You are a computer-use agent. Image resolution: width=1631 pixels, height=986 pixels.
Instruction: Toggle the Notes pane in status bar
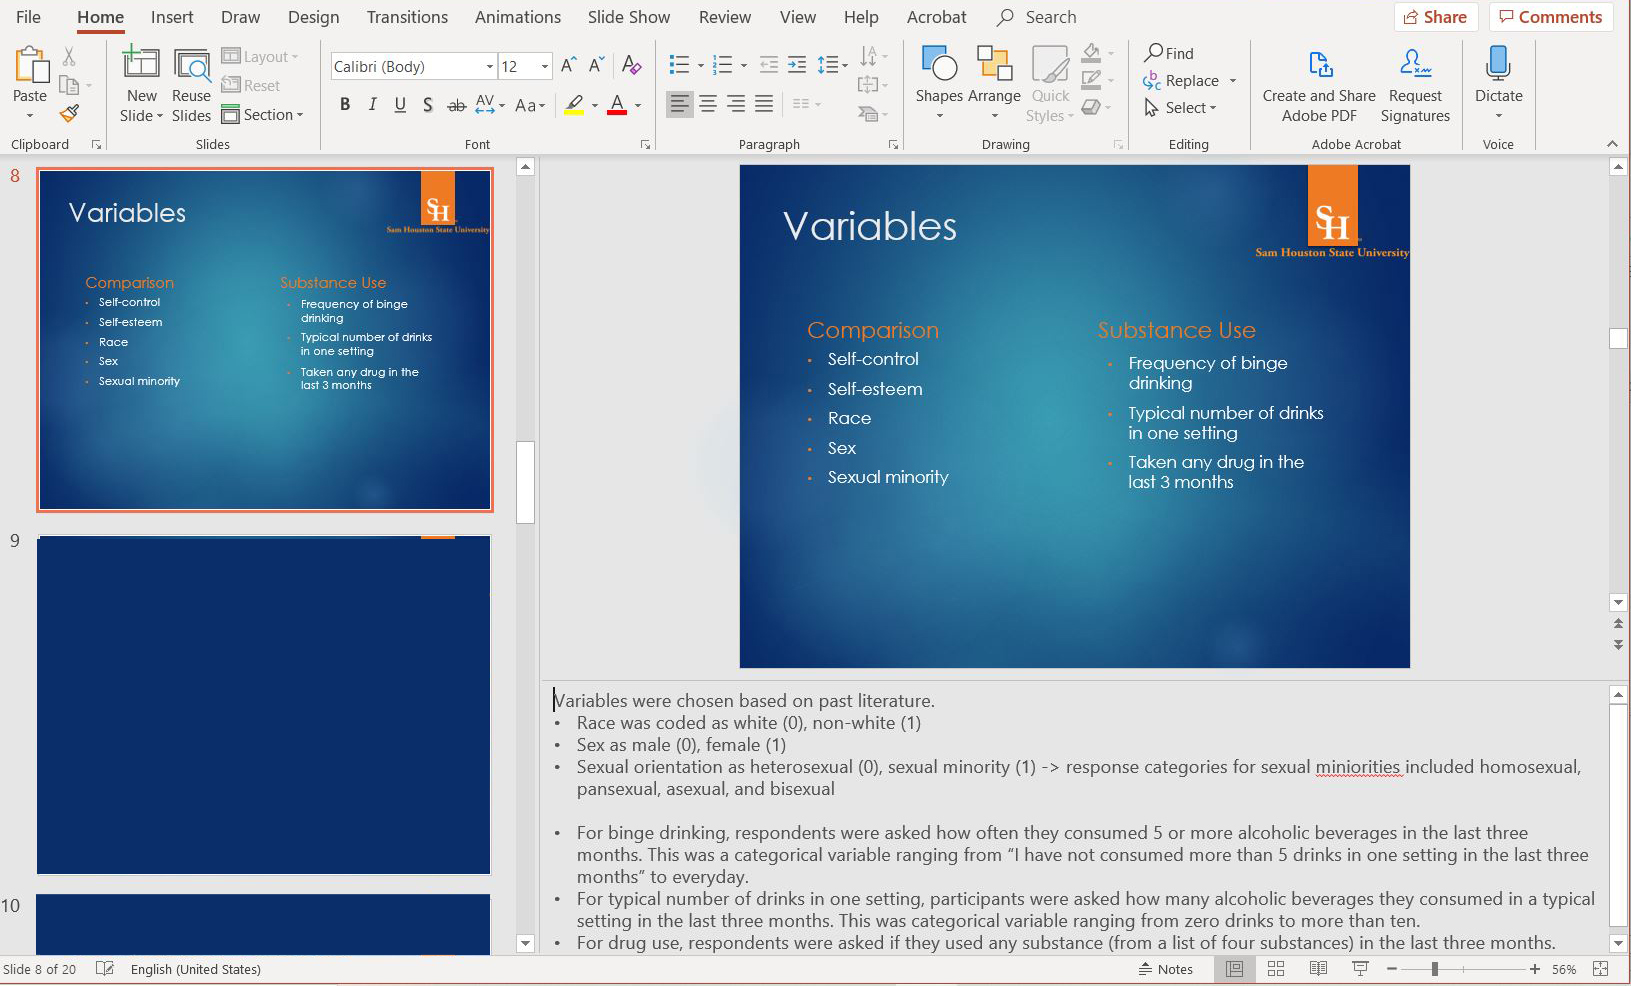[1166, 969]
